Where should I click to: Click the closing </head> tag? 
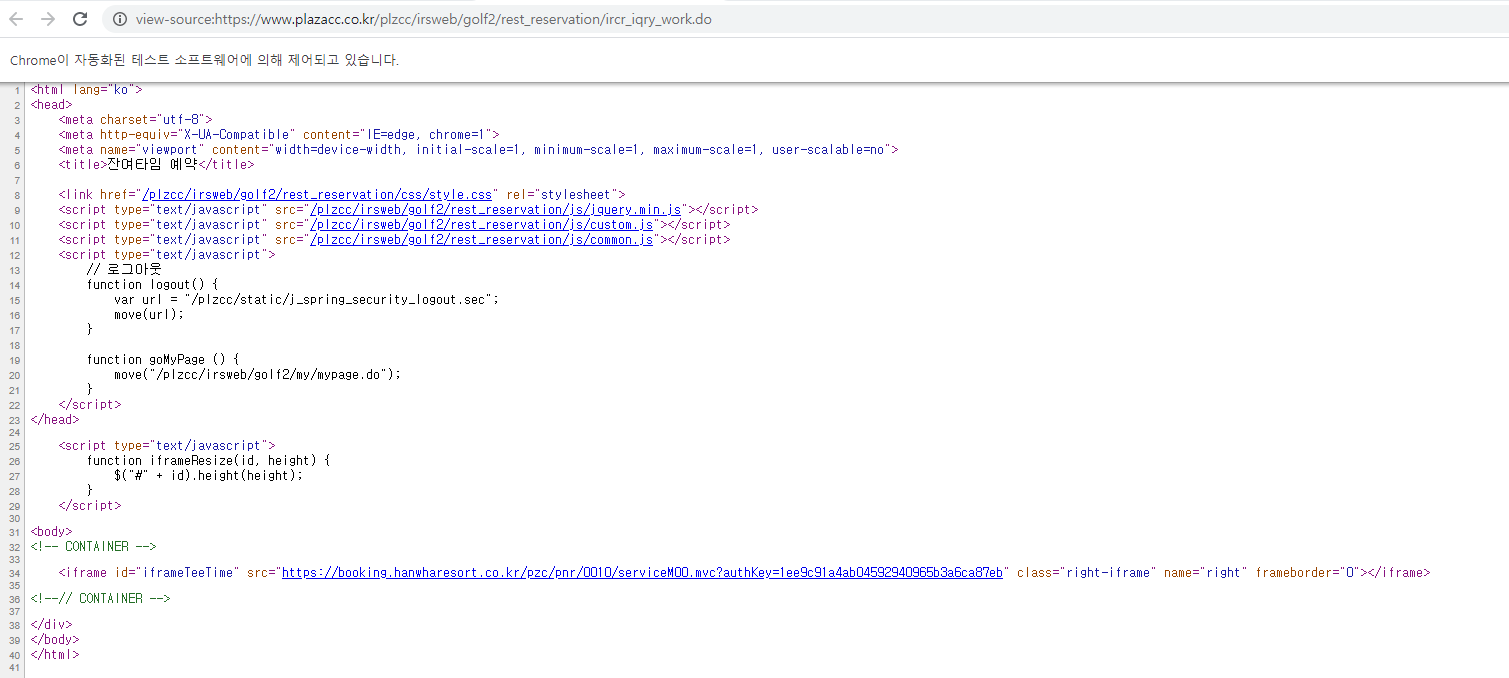click(55, 420)
